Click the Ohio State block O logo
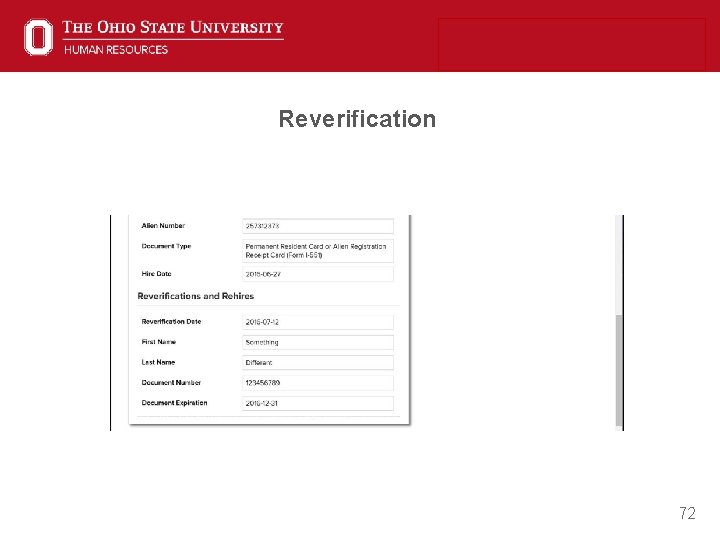Image resolution: width=720 pixels, height=540 pixels. click(x=39, y=37)
